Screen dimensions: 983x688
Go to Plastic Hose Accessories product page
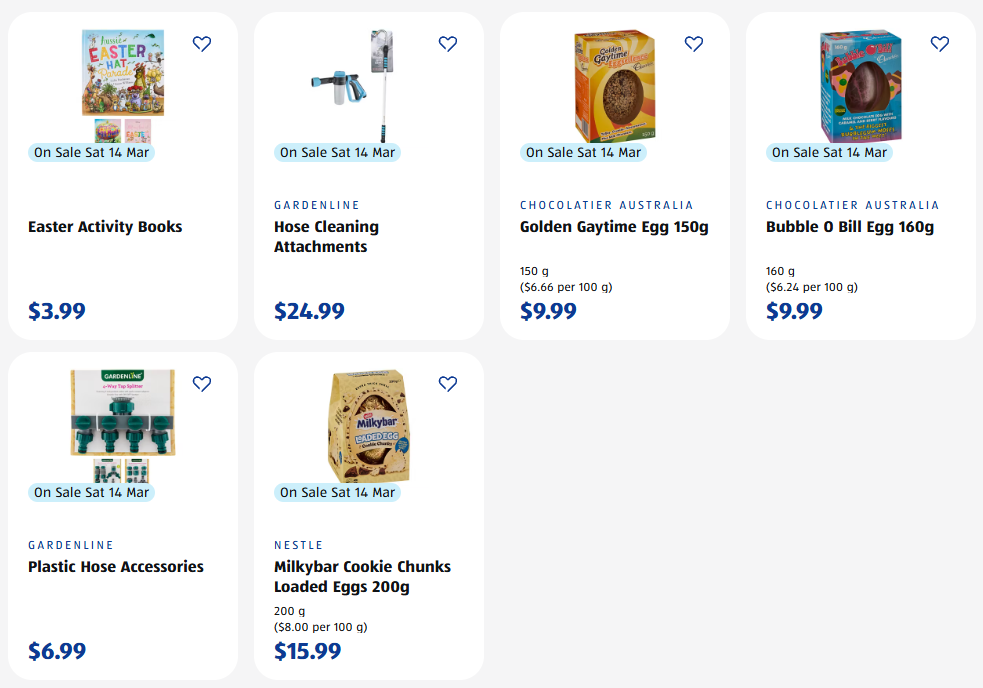(x=116, y=567)
